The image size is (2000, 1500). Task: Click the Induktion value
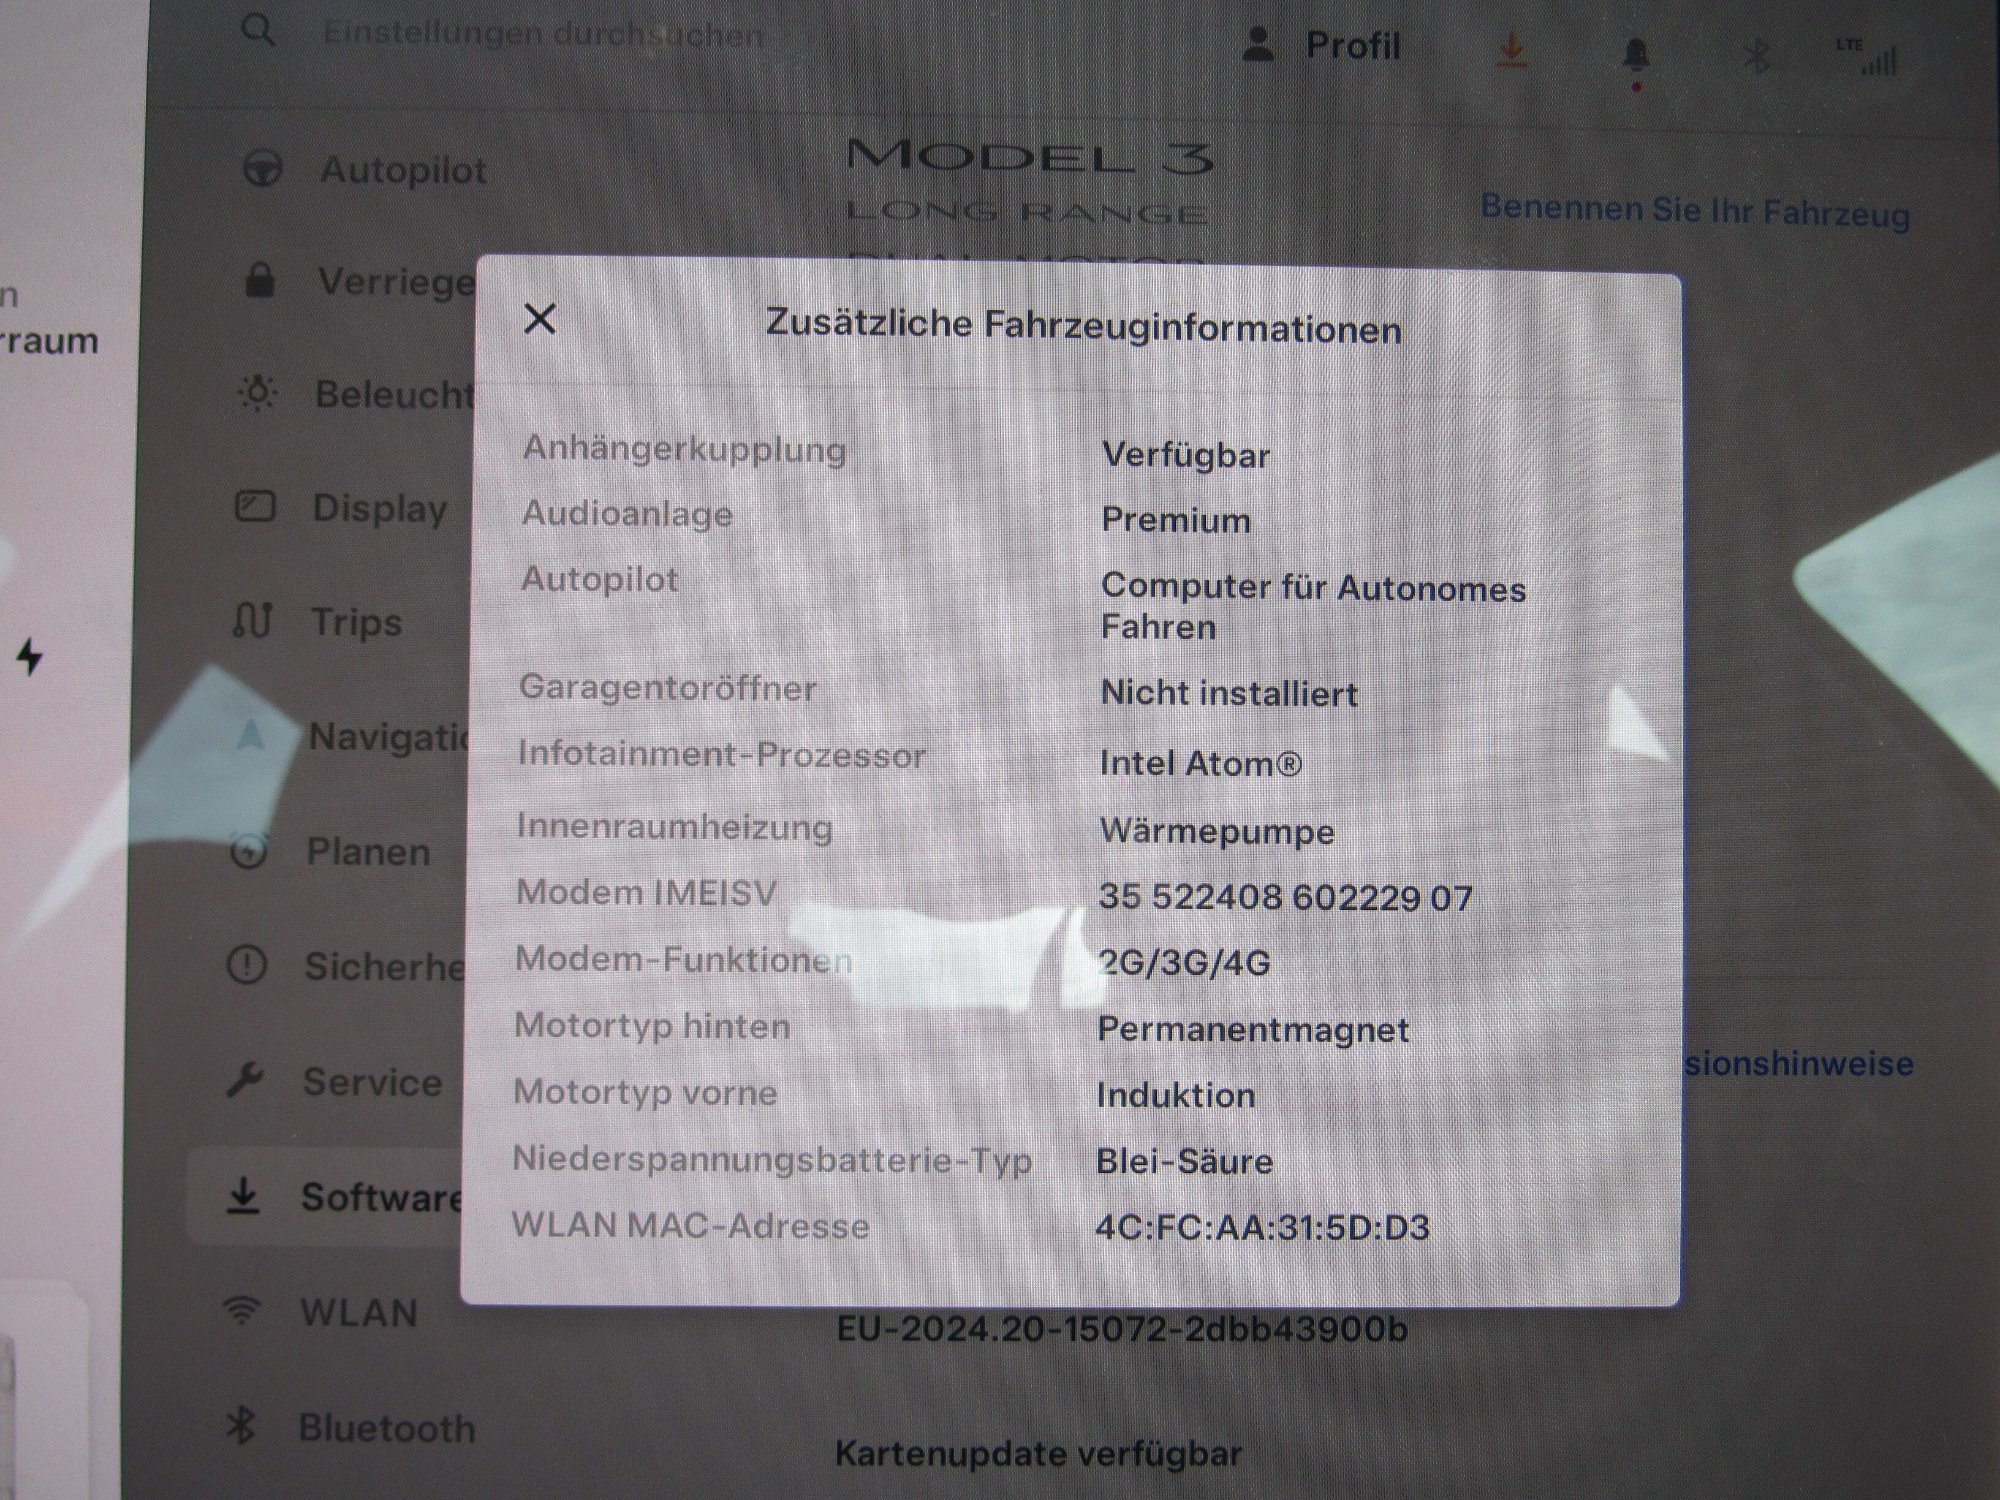coord(1176,1095)
